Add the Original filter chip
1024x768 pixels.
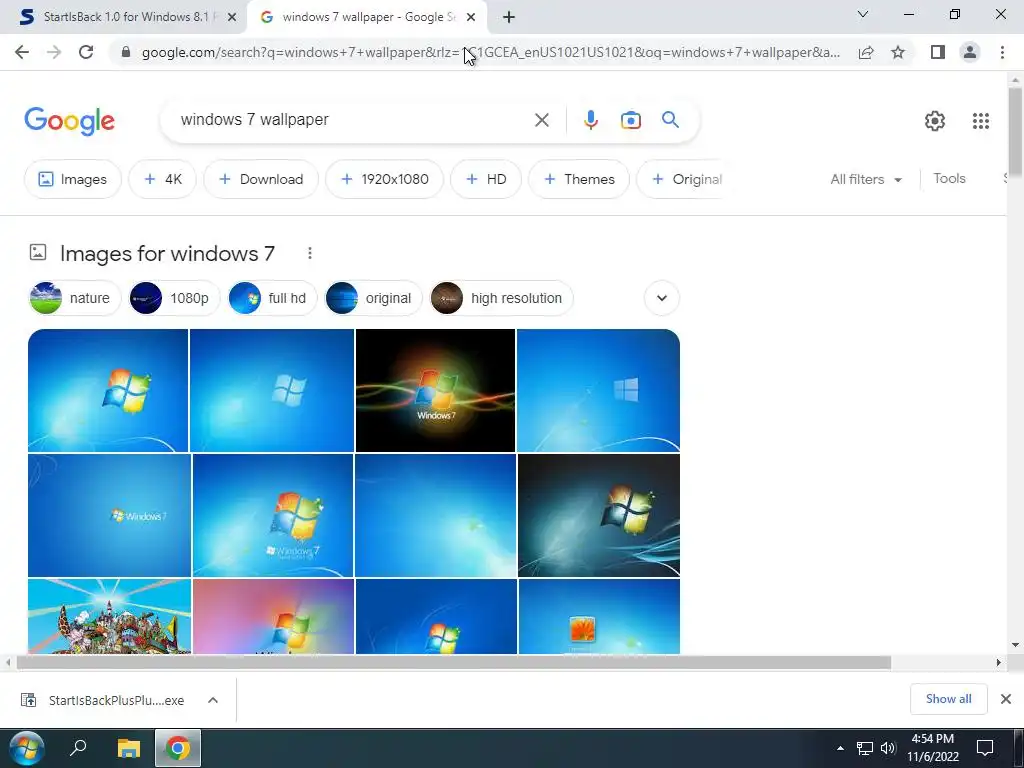coord(679,179)
